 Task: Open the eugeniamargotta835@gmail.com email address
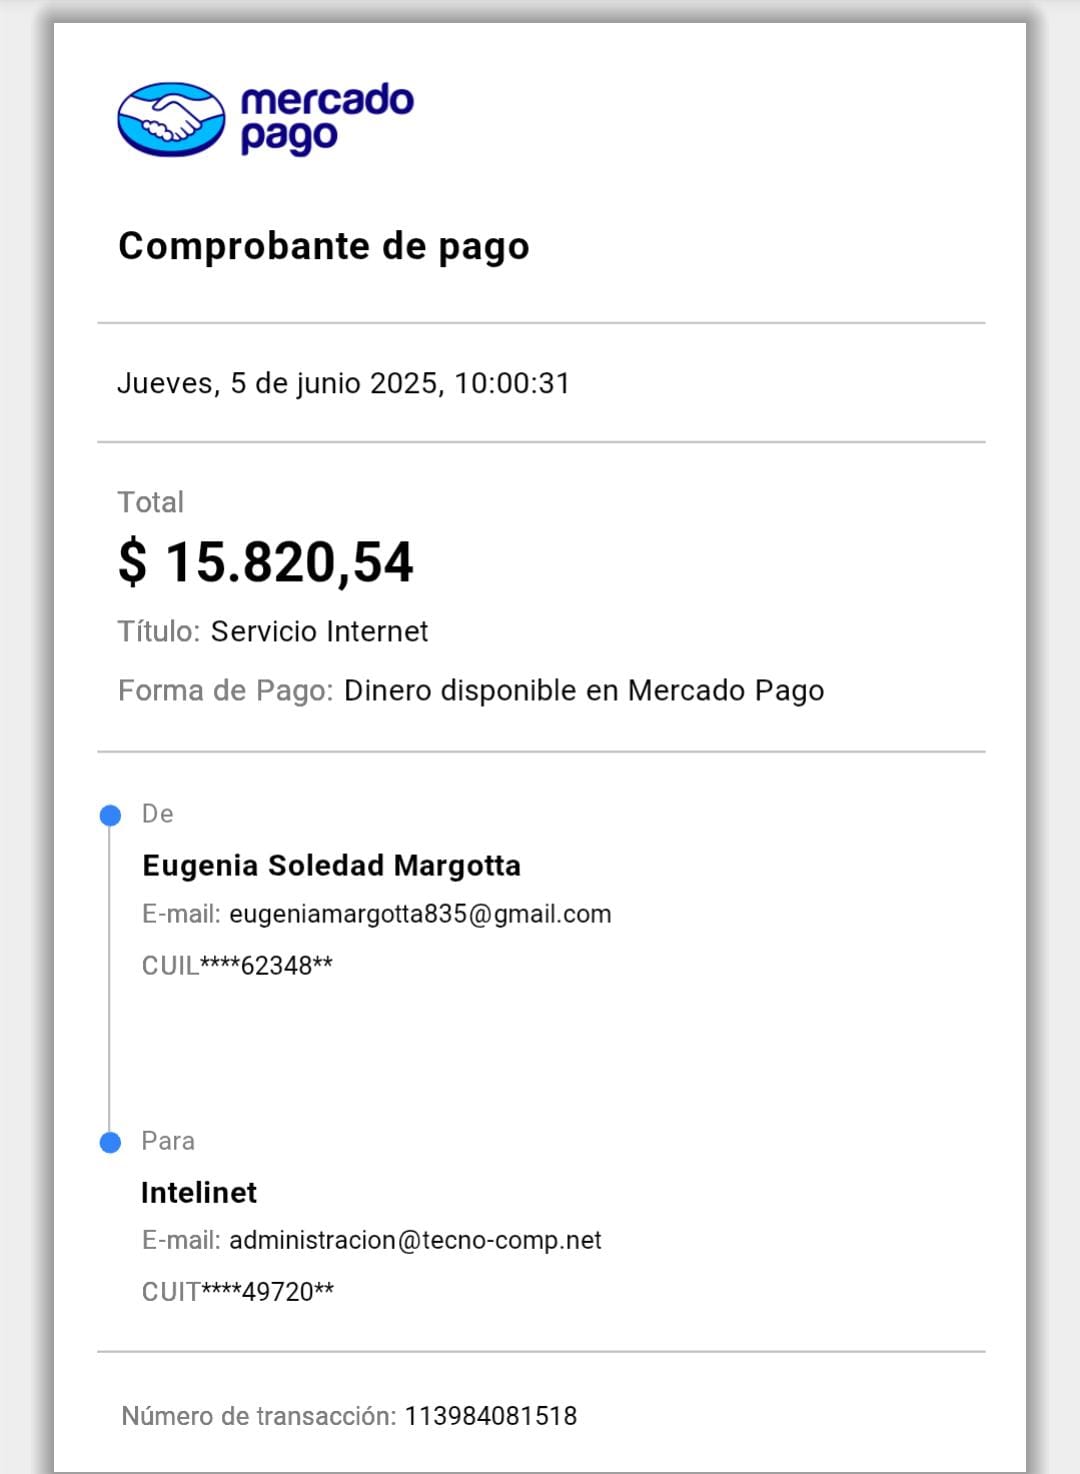pyautogui.click(x=420, y=914)
